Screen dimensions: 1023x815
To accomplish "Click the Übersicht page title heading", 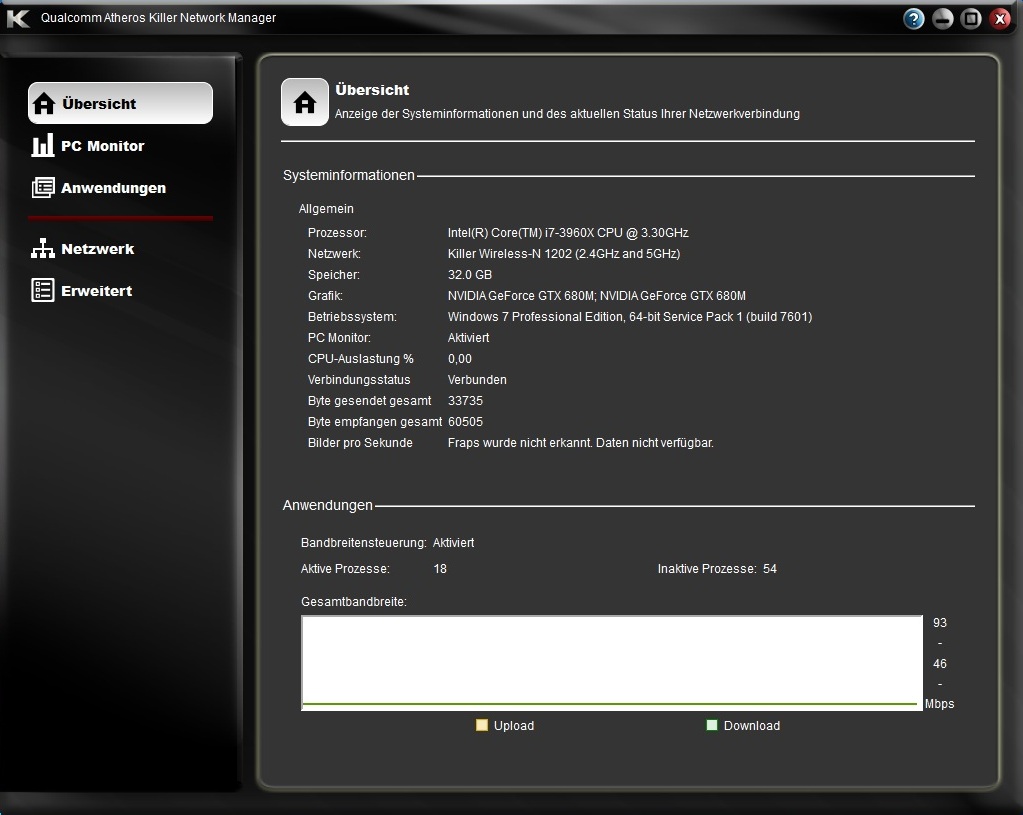I will [372, 90].
